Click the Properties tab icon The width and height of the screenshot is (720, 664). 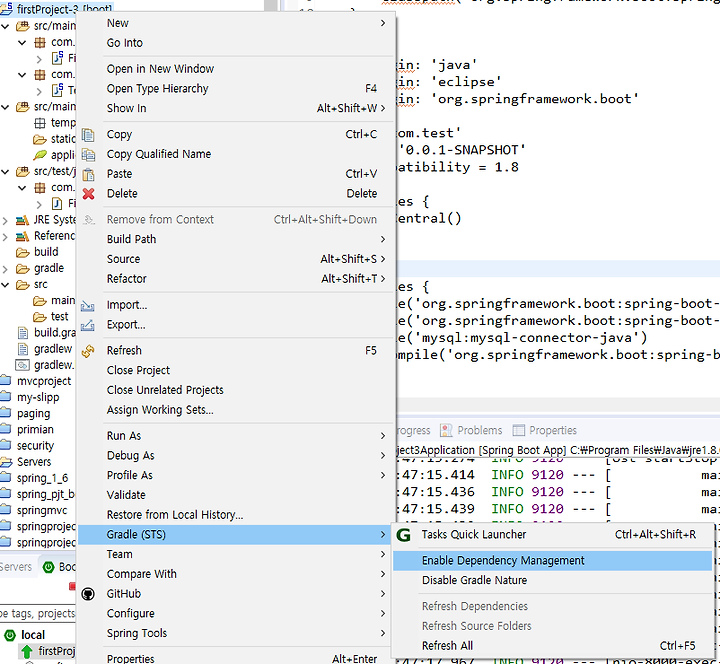pos(518,430)
